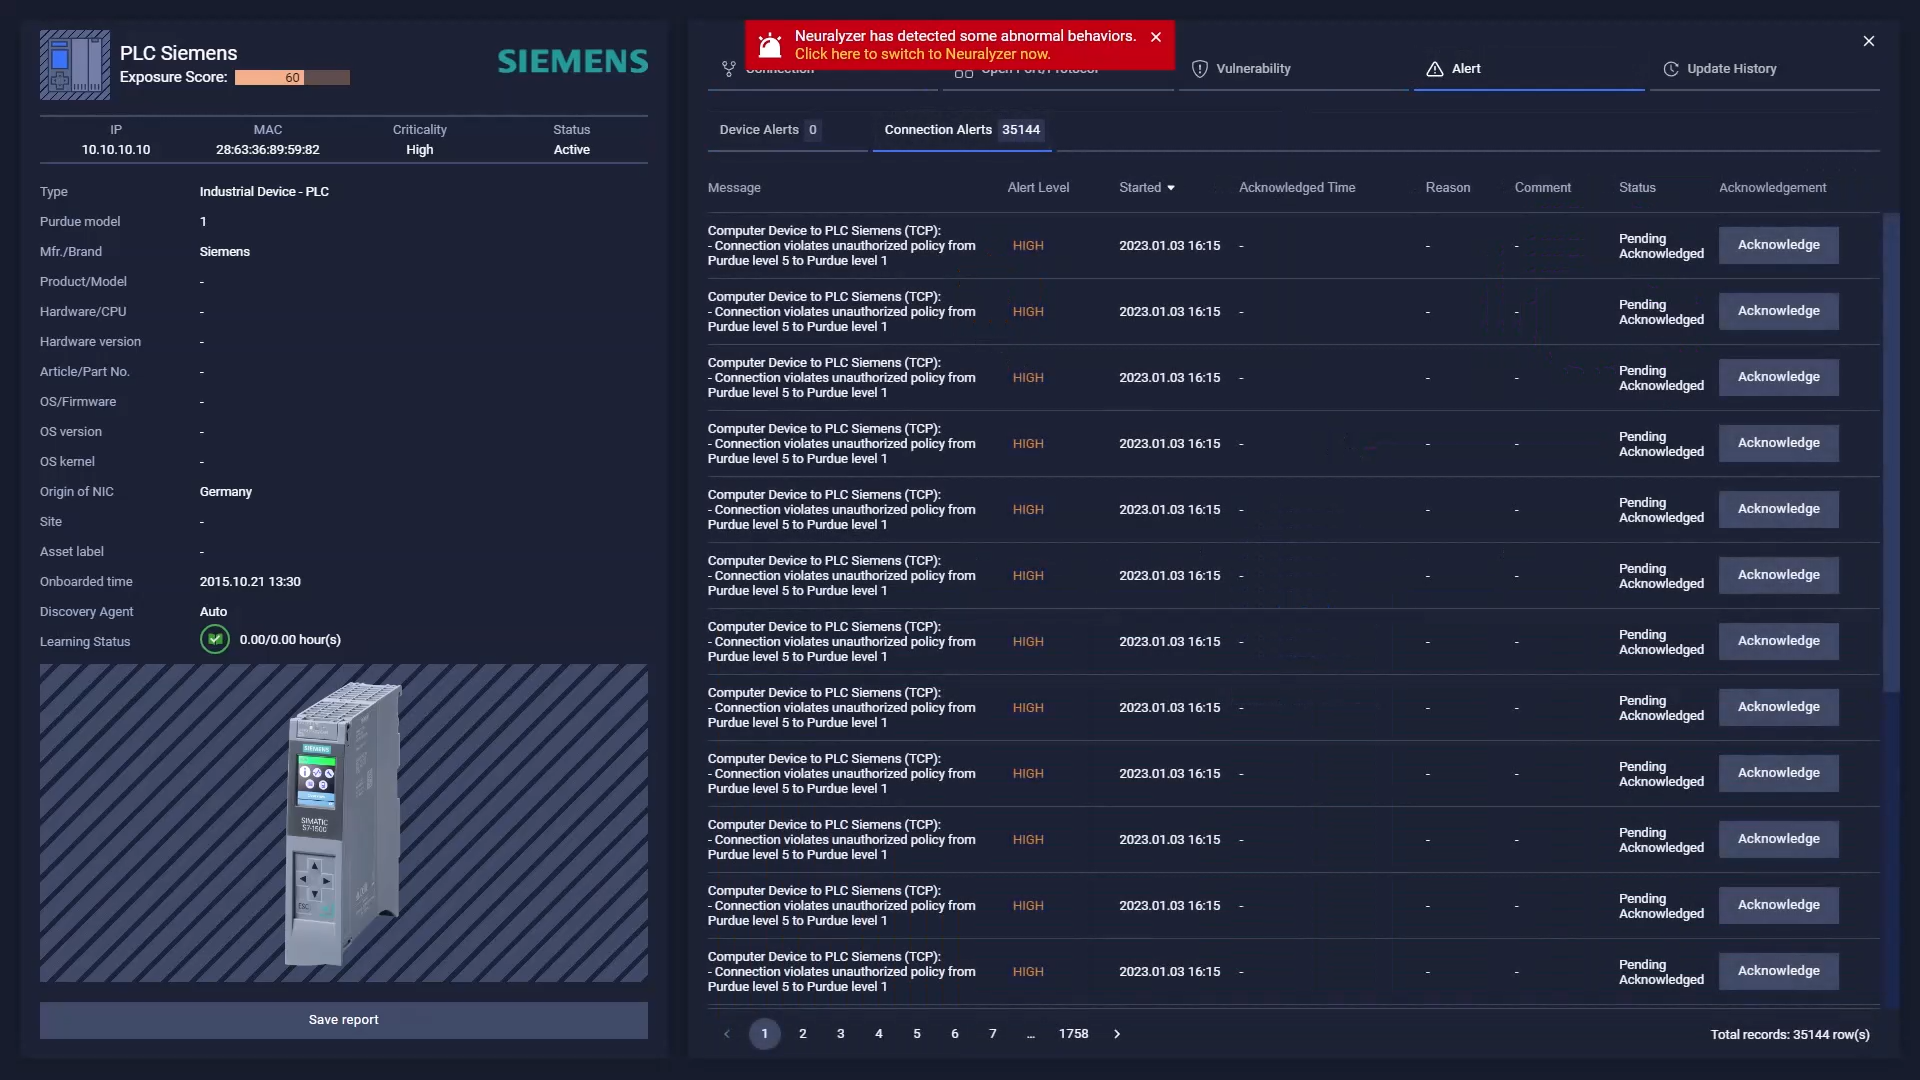Screen dimensions: 1920x1080
Task: Sort alerts by the Started column arrow
Action: (x=1171, y=188)
